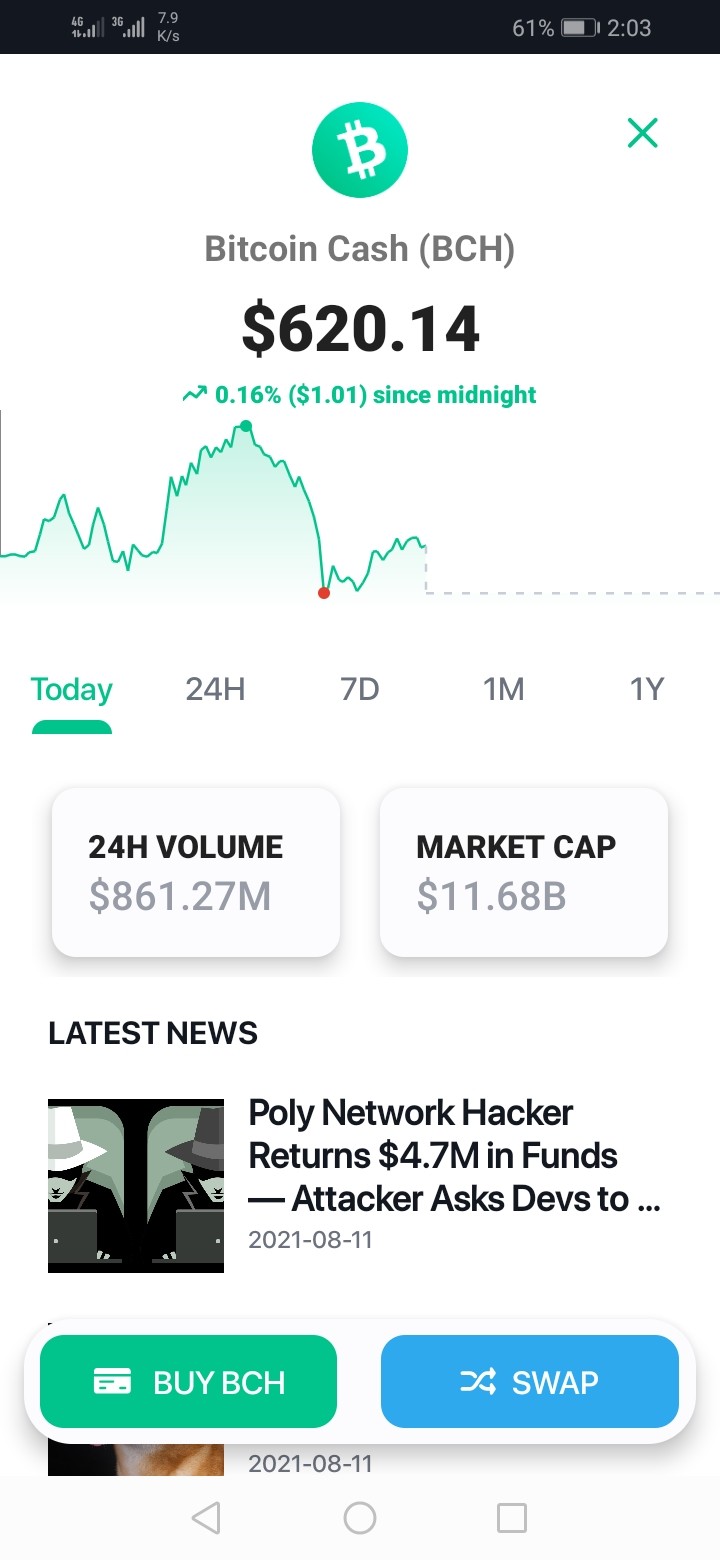Viewport: 720px width, 1560px height.
Task: Tap the Bitcoin Cash logo icon
Action: click(x=360, y=150)
